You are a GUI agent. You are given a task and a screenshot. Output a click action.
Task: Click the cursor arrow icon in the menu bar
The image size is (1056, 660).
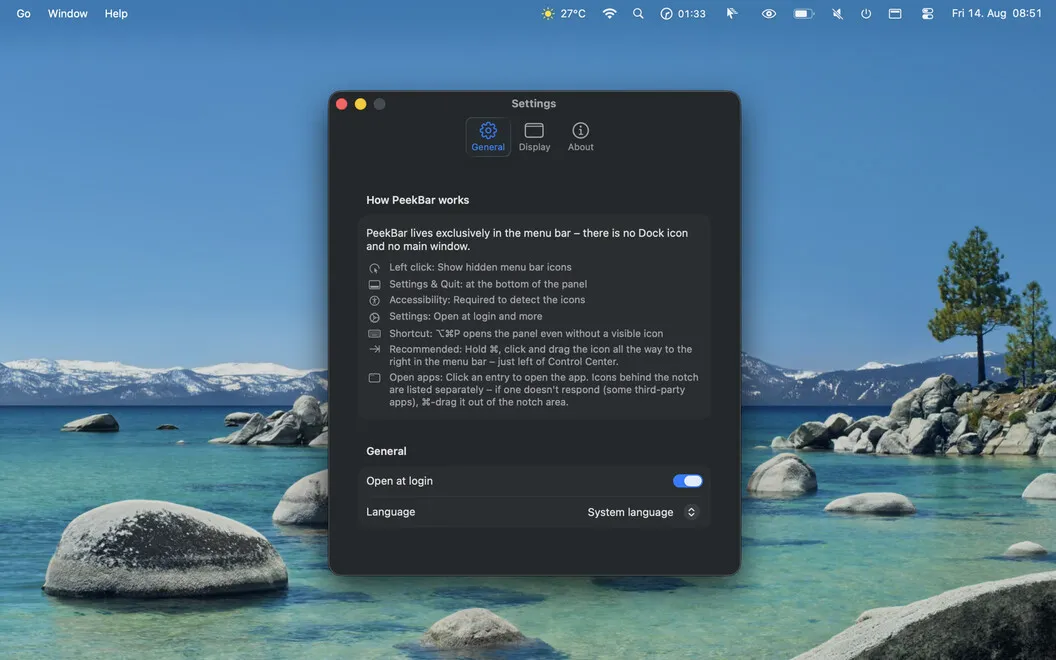(731, 13)
